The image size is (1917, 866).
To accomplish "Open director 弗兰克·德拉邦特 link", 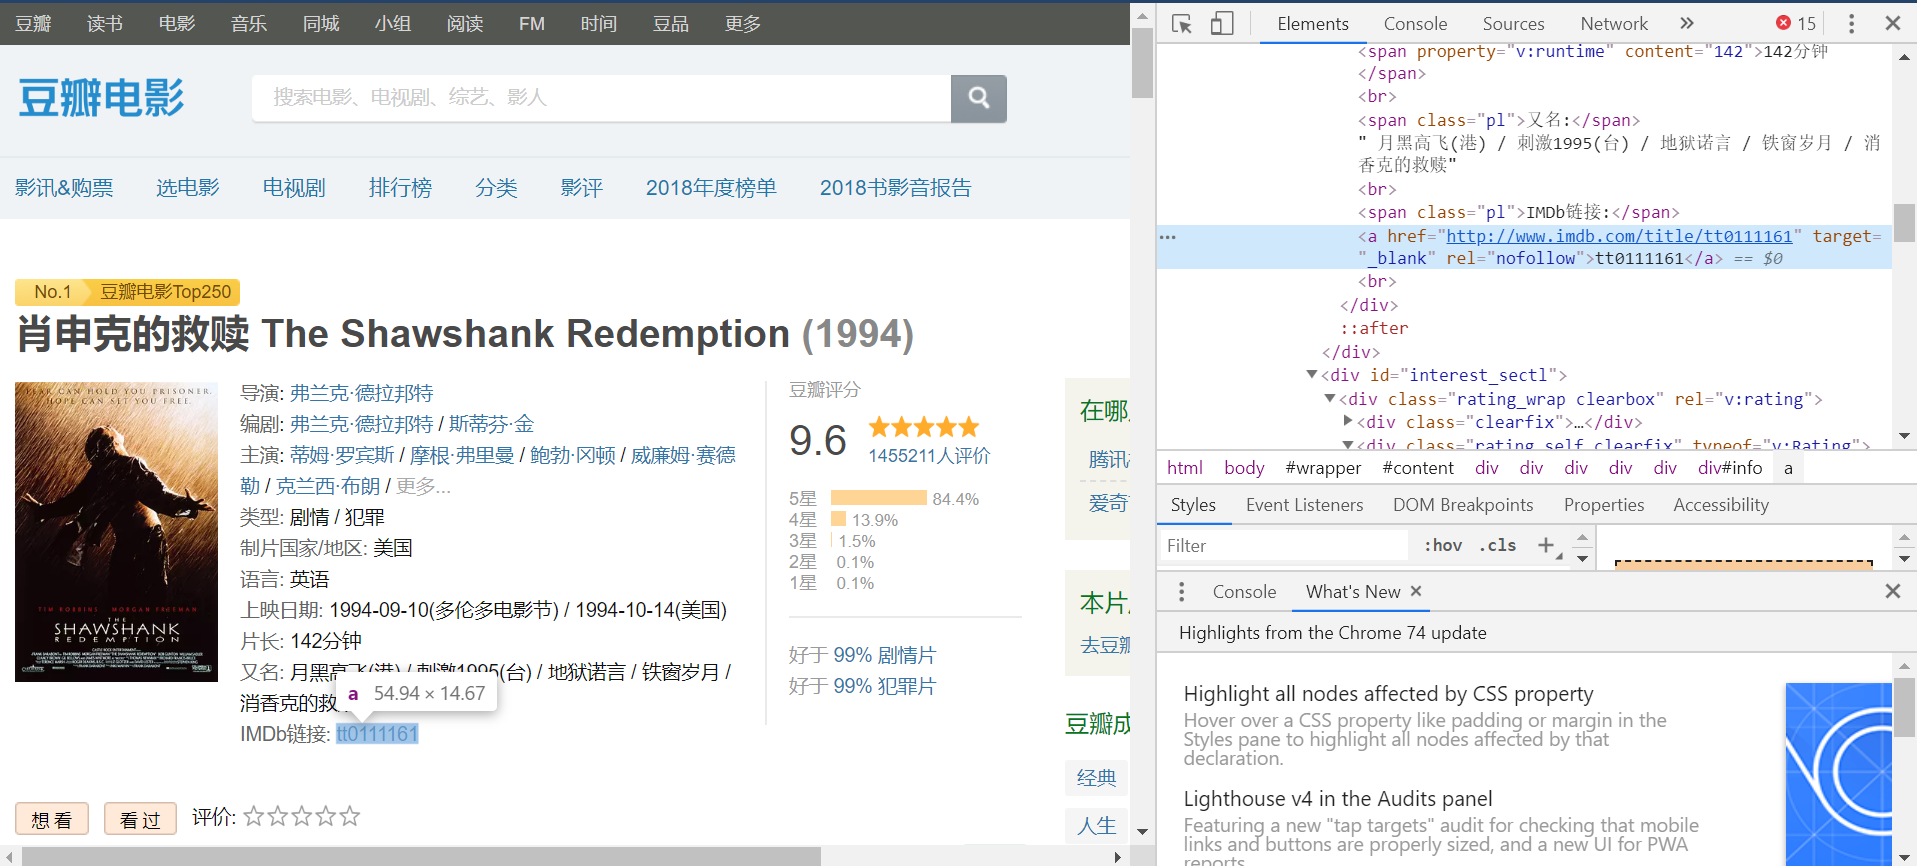I will pyautogui.click(x=362, y=393).
